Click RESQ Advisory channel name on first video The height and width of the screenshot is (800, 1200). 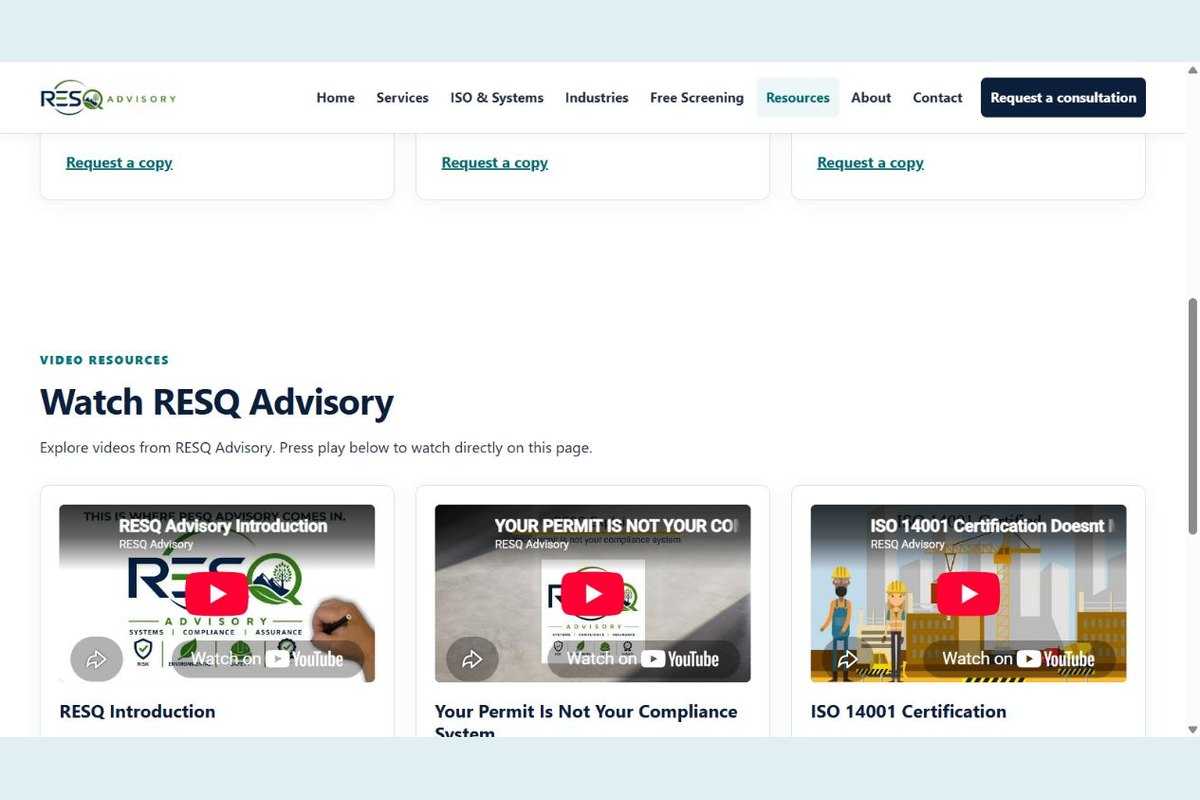coord(156,545)
